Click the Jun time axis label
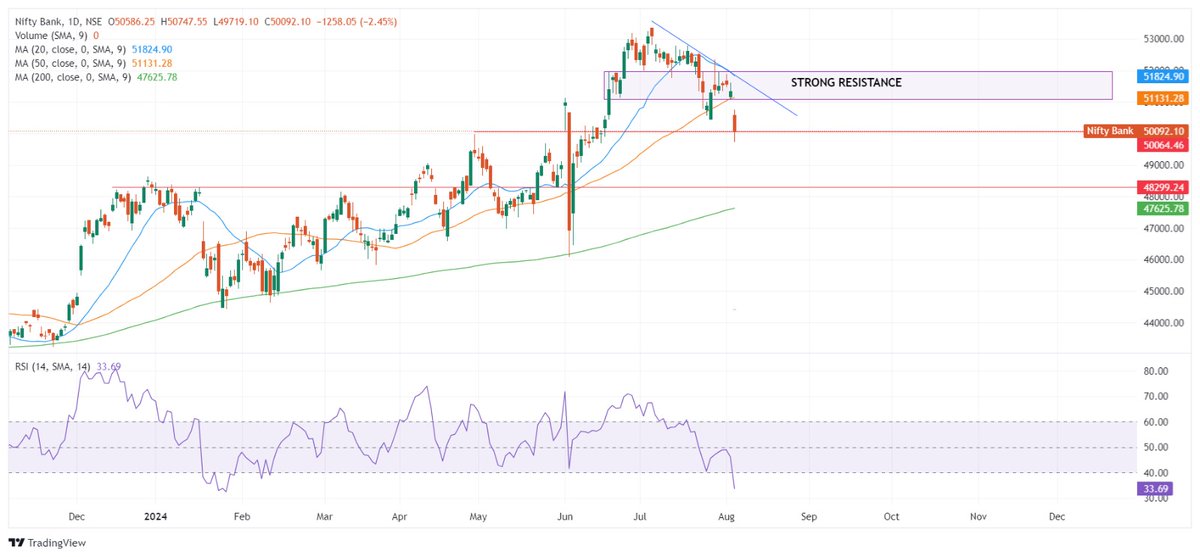Viewport: 1200px width, 557px height. [564, 519]
